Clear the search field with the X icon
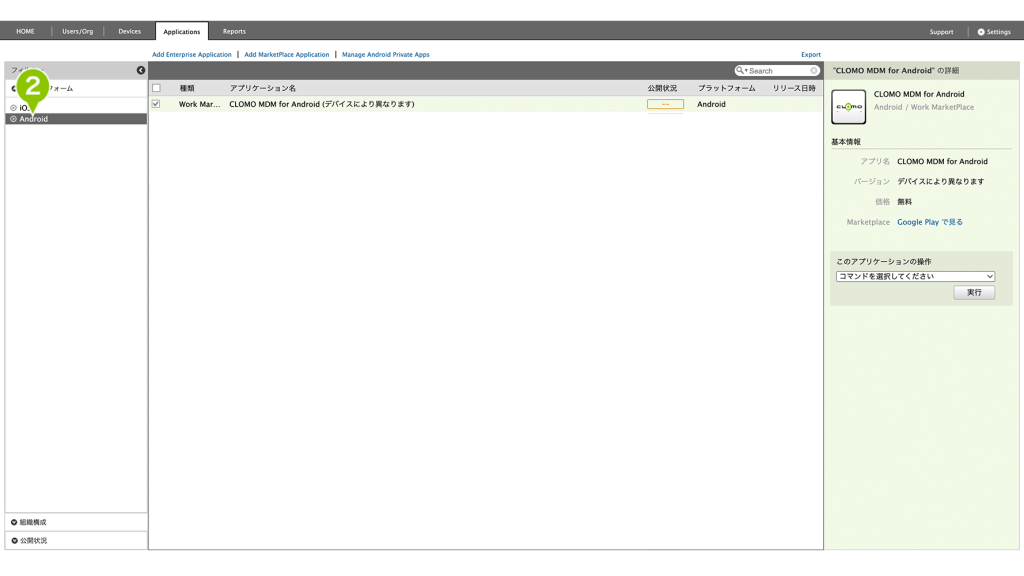 click(814, 71)
